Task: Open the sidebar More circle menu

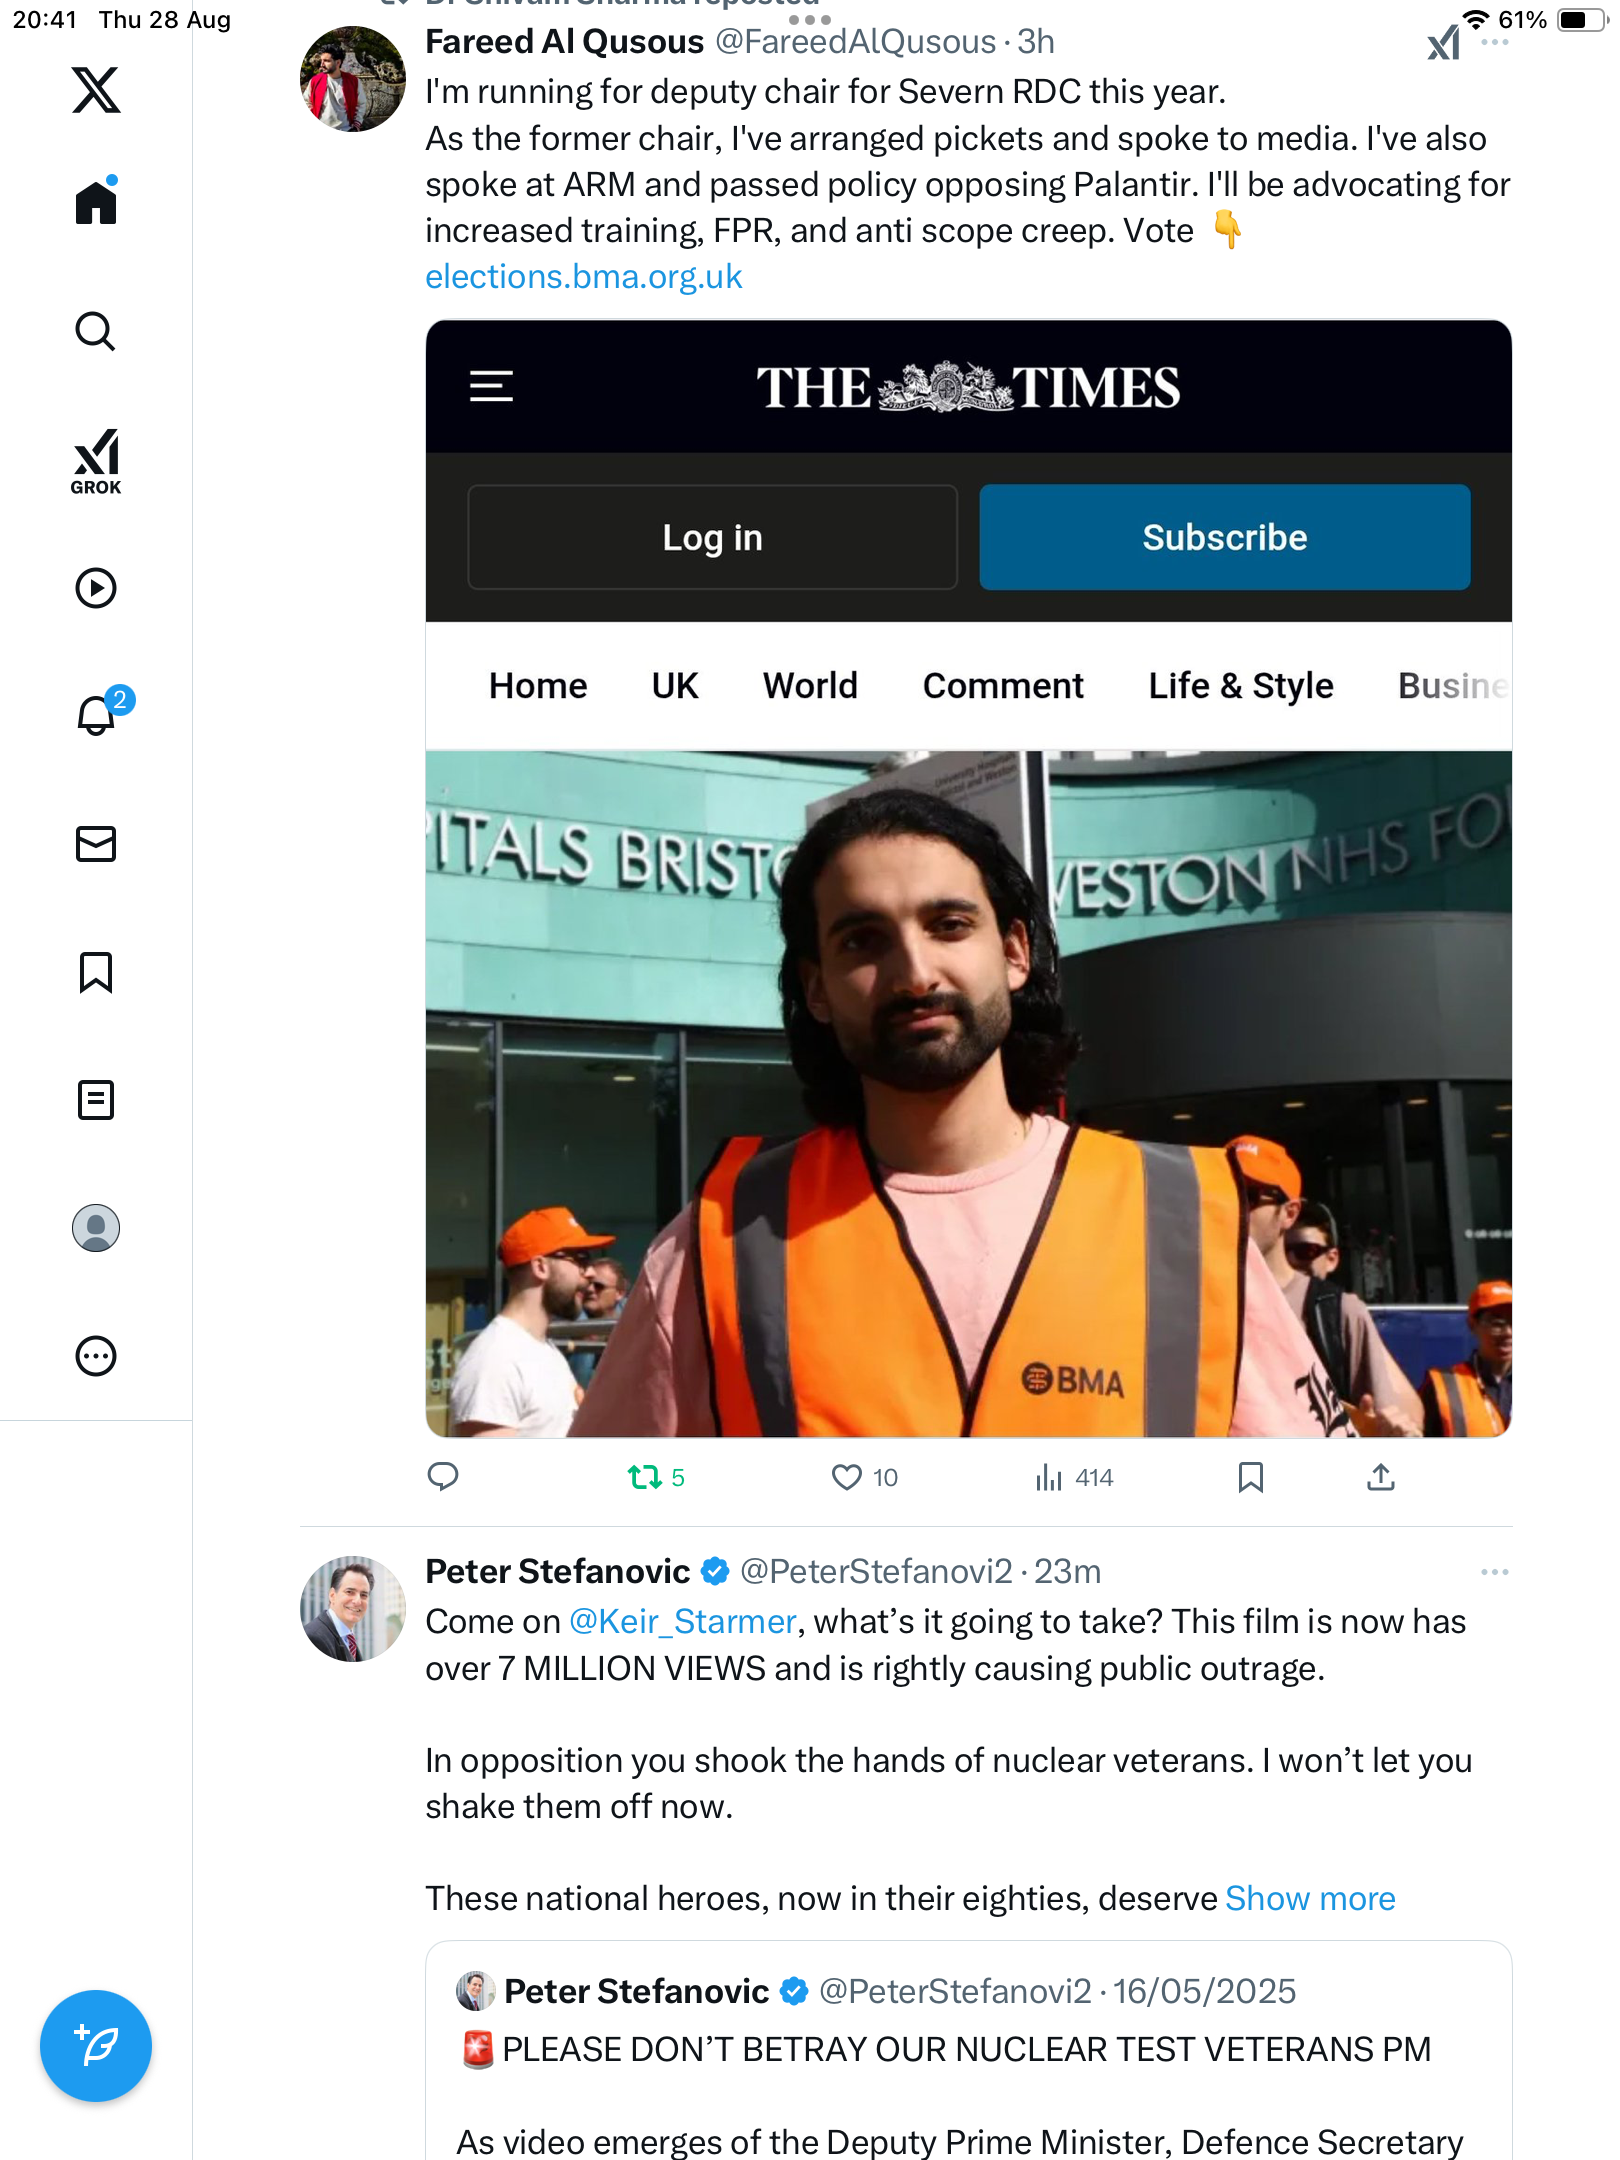Action: pos(96,1356)
